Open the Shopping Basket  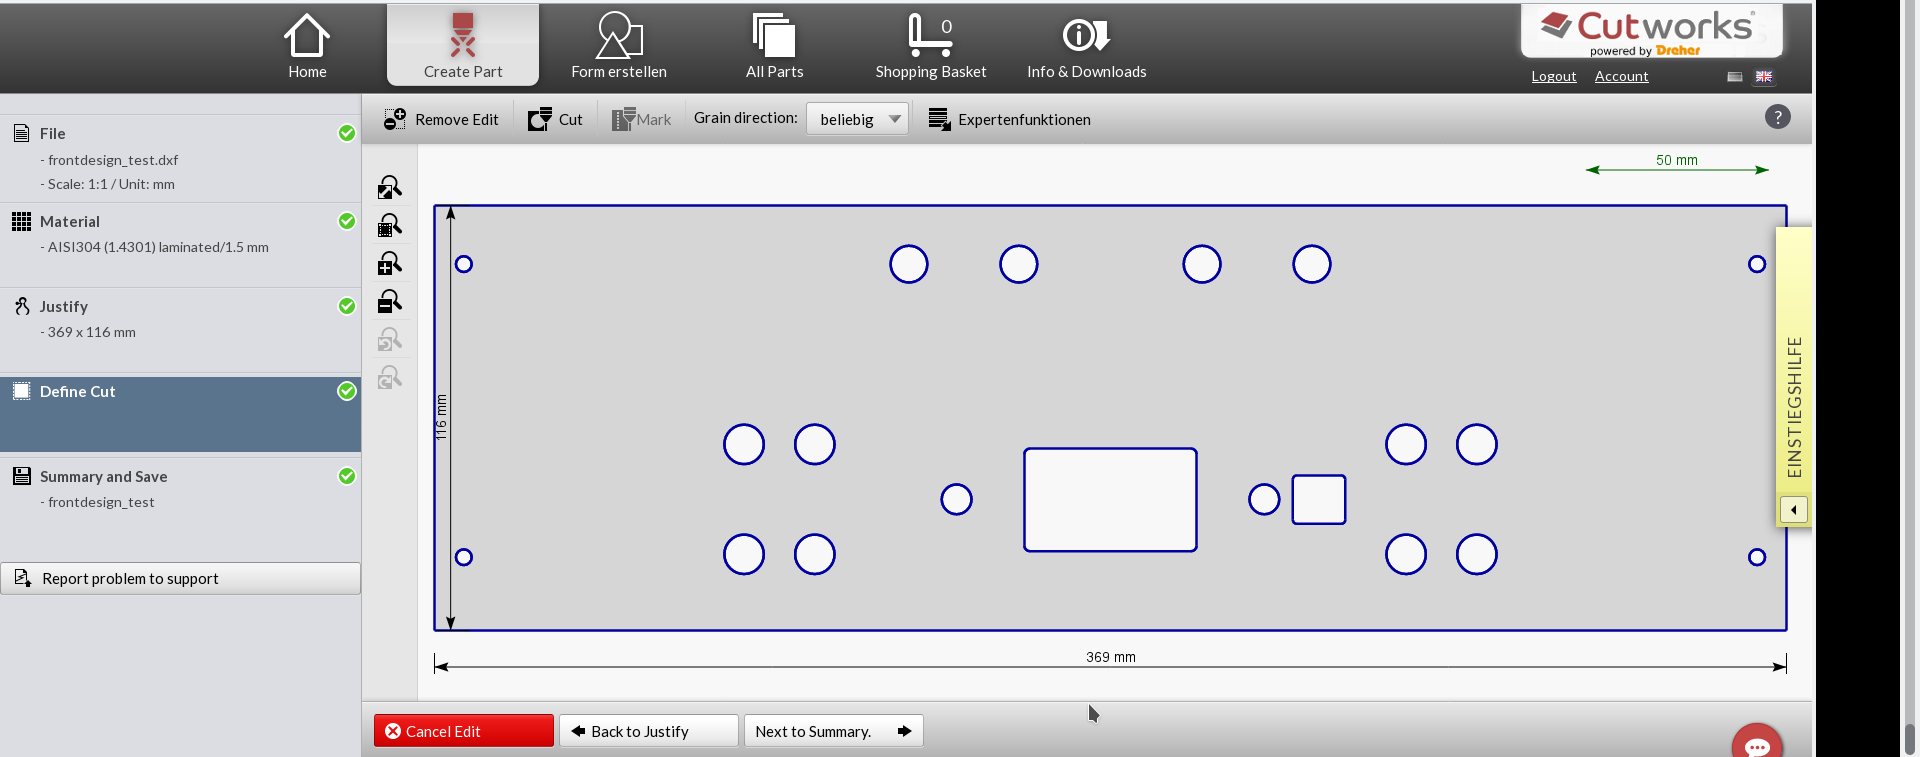[930, 46]
